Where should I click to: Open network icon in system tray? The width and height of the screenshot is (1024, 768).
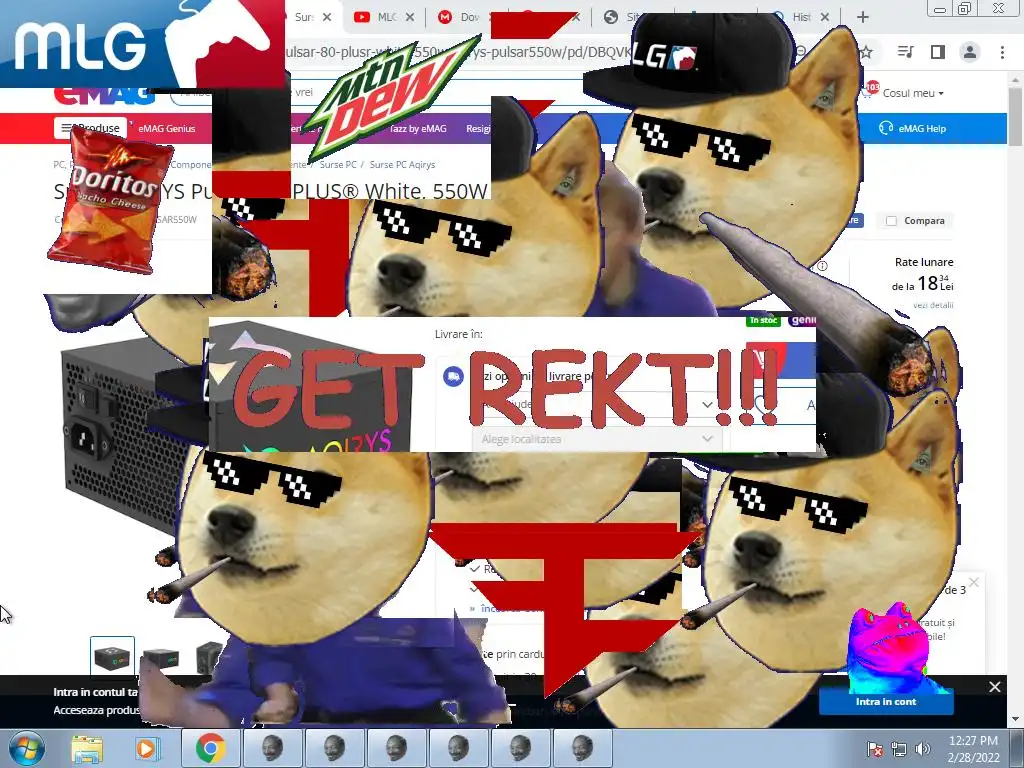tap(899, 749)
